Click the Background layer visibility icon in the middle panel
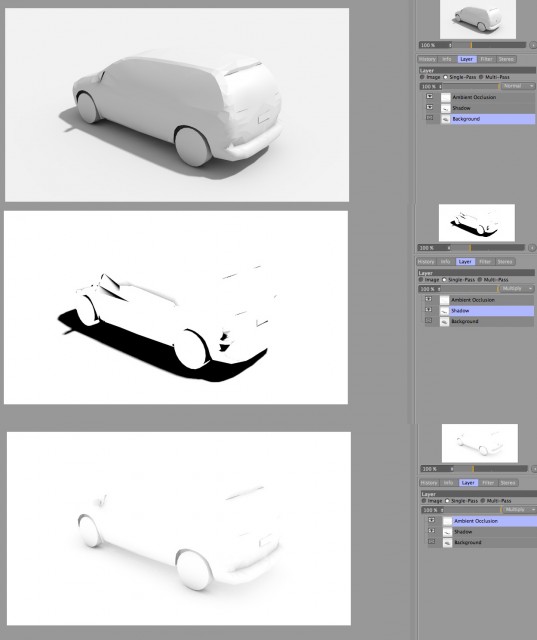This screenshot has width=537, height=640. point(428,321)
